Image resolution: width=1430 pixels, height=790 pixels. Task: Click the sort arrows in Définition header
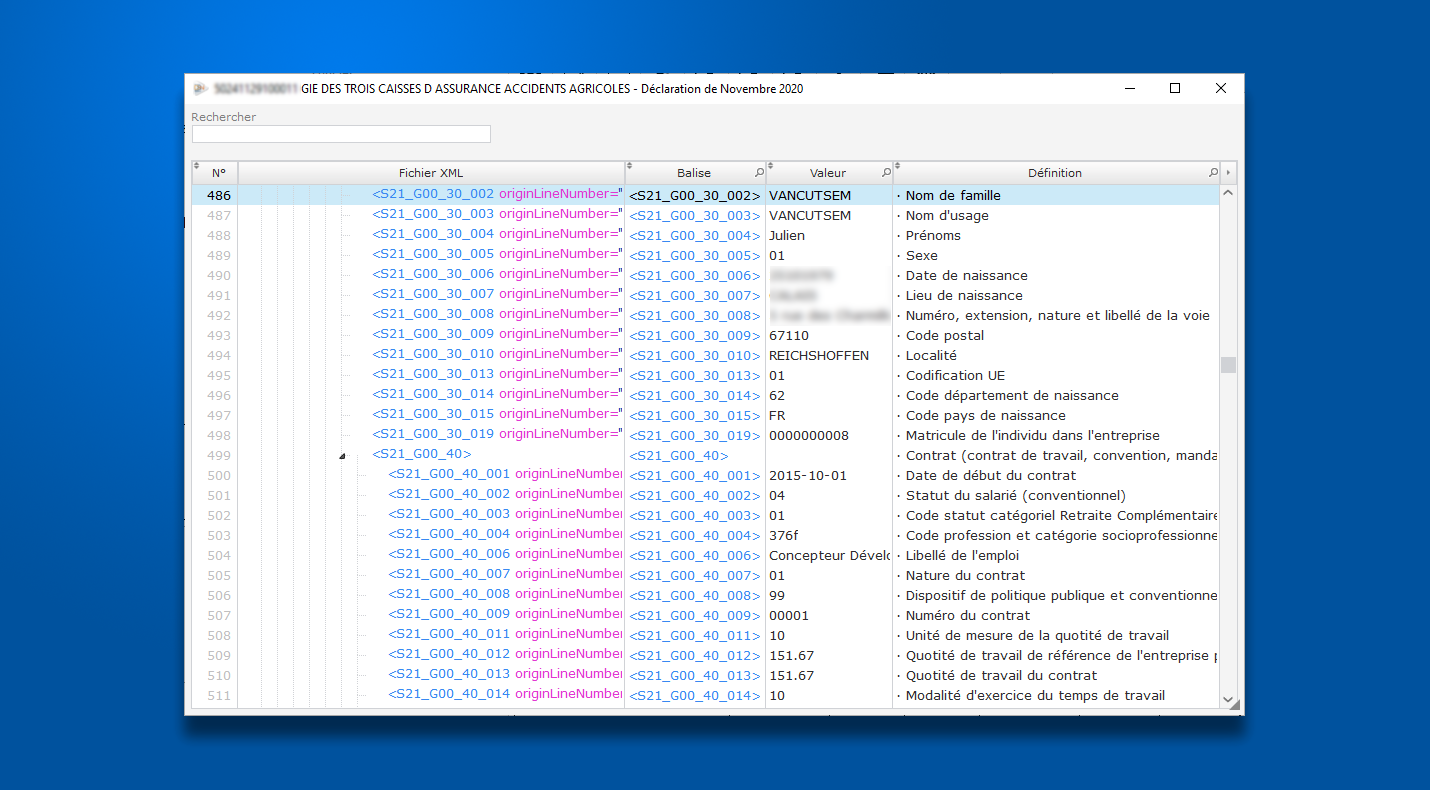pyautogui.click(x=898, y=166)
